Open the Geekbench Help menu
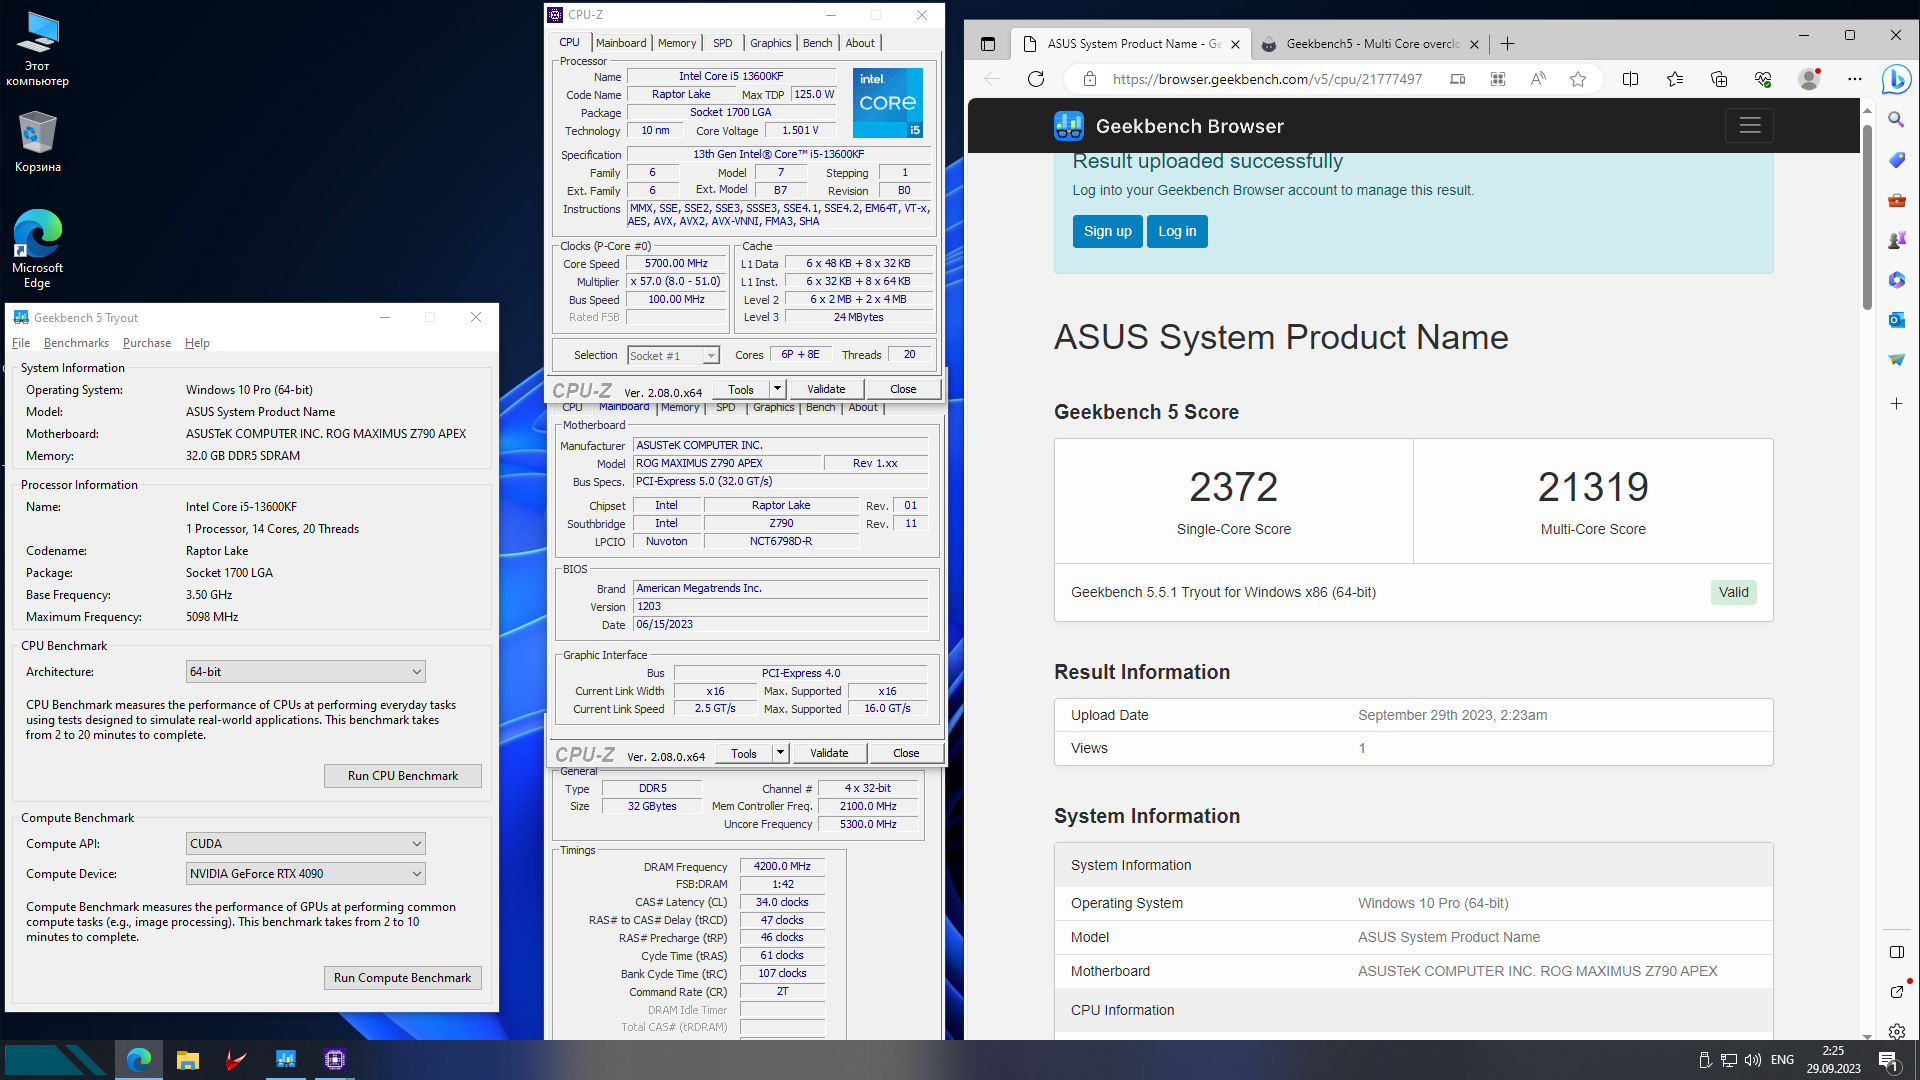 pyautogui.click(x=197, y=343)
